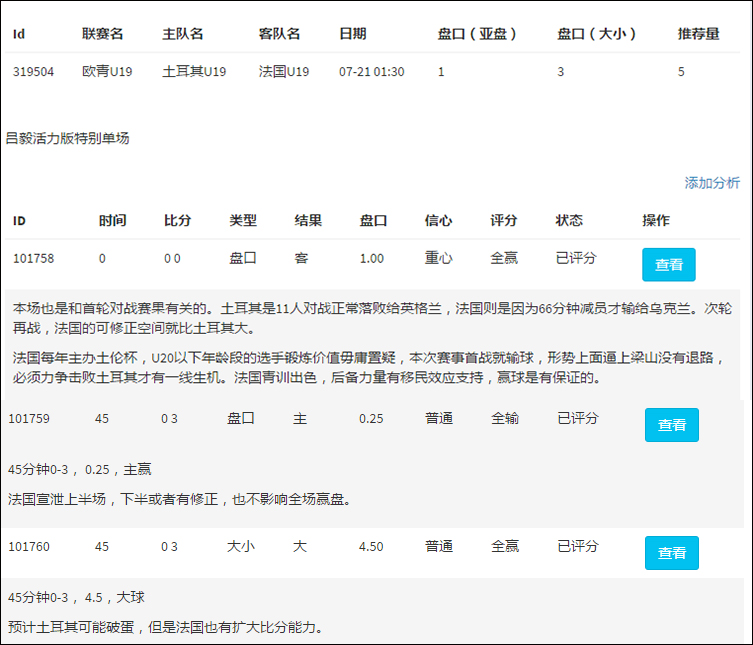Viewport: 753px width, 645px height.
Task: Click confidence 重心 in row 101758
Action: 438,258
